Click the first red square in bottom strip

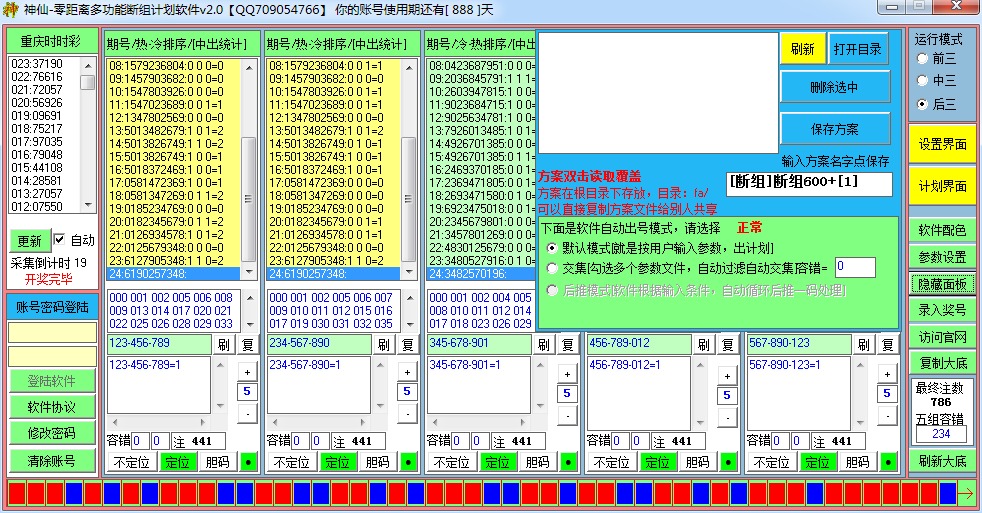[17, 493]
